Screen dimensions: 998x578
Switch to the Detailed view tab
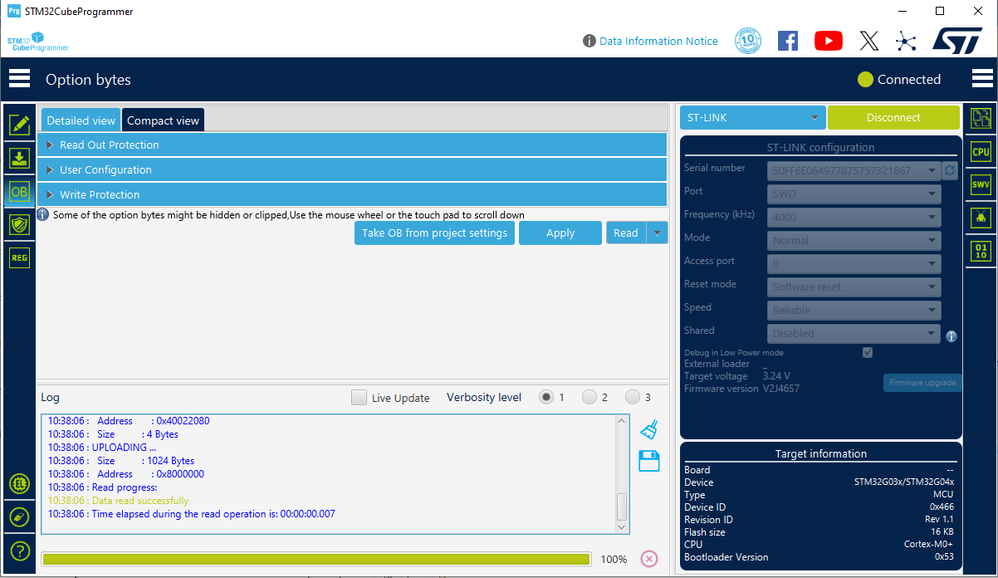point(81,120)
